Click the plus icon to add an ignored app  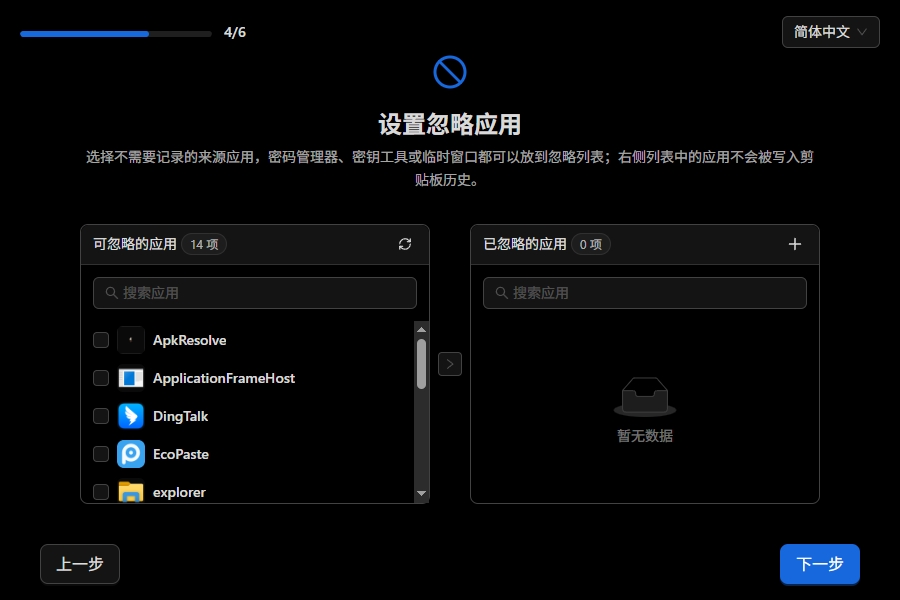[794, 244]
